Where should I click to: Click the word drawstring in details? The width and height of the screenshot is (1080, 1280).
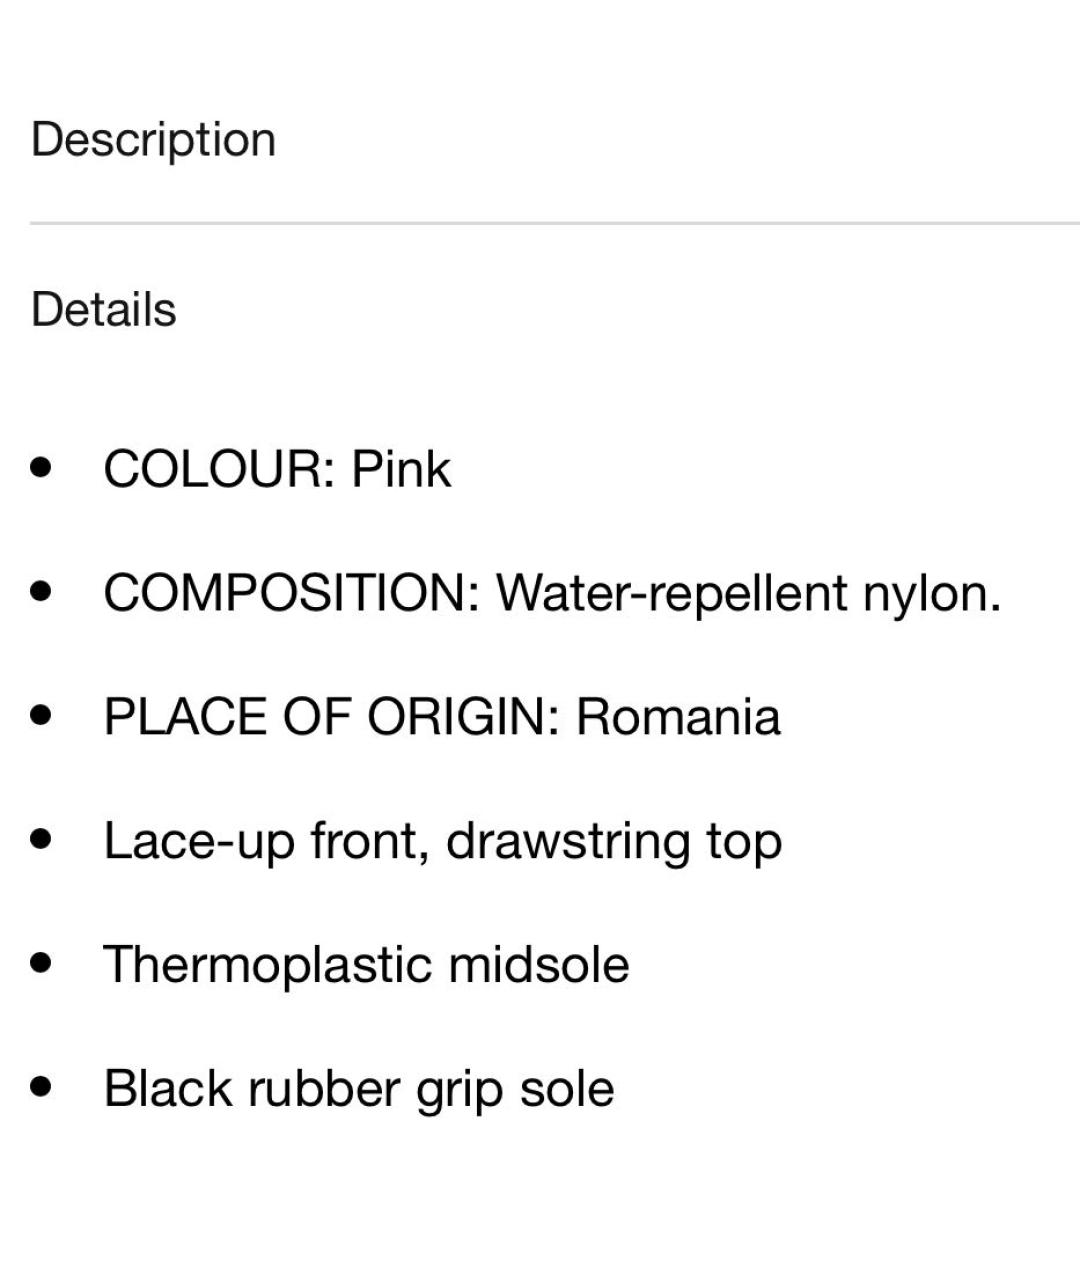tap(568, 842)
